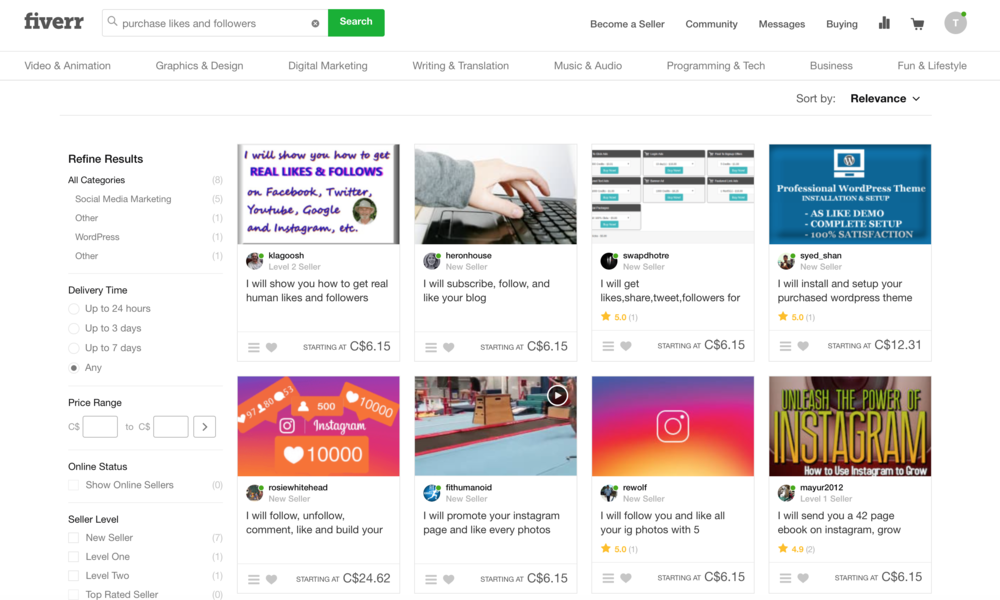Open Business category menu

coord(831,66)
